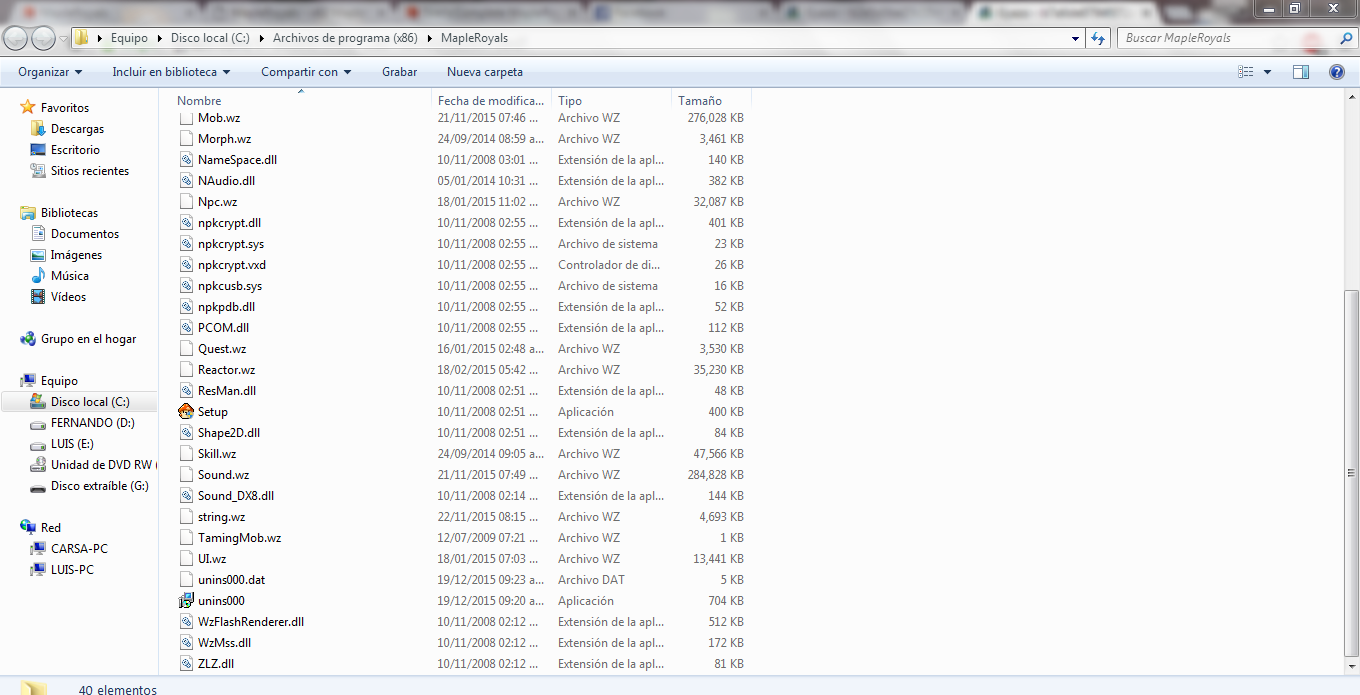This screenshot has width=1360, height=695.
Task: Open Descargas in Favoritos
Action: 77,129
